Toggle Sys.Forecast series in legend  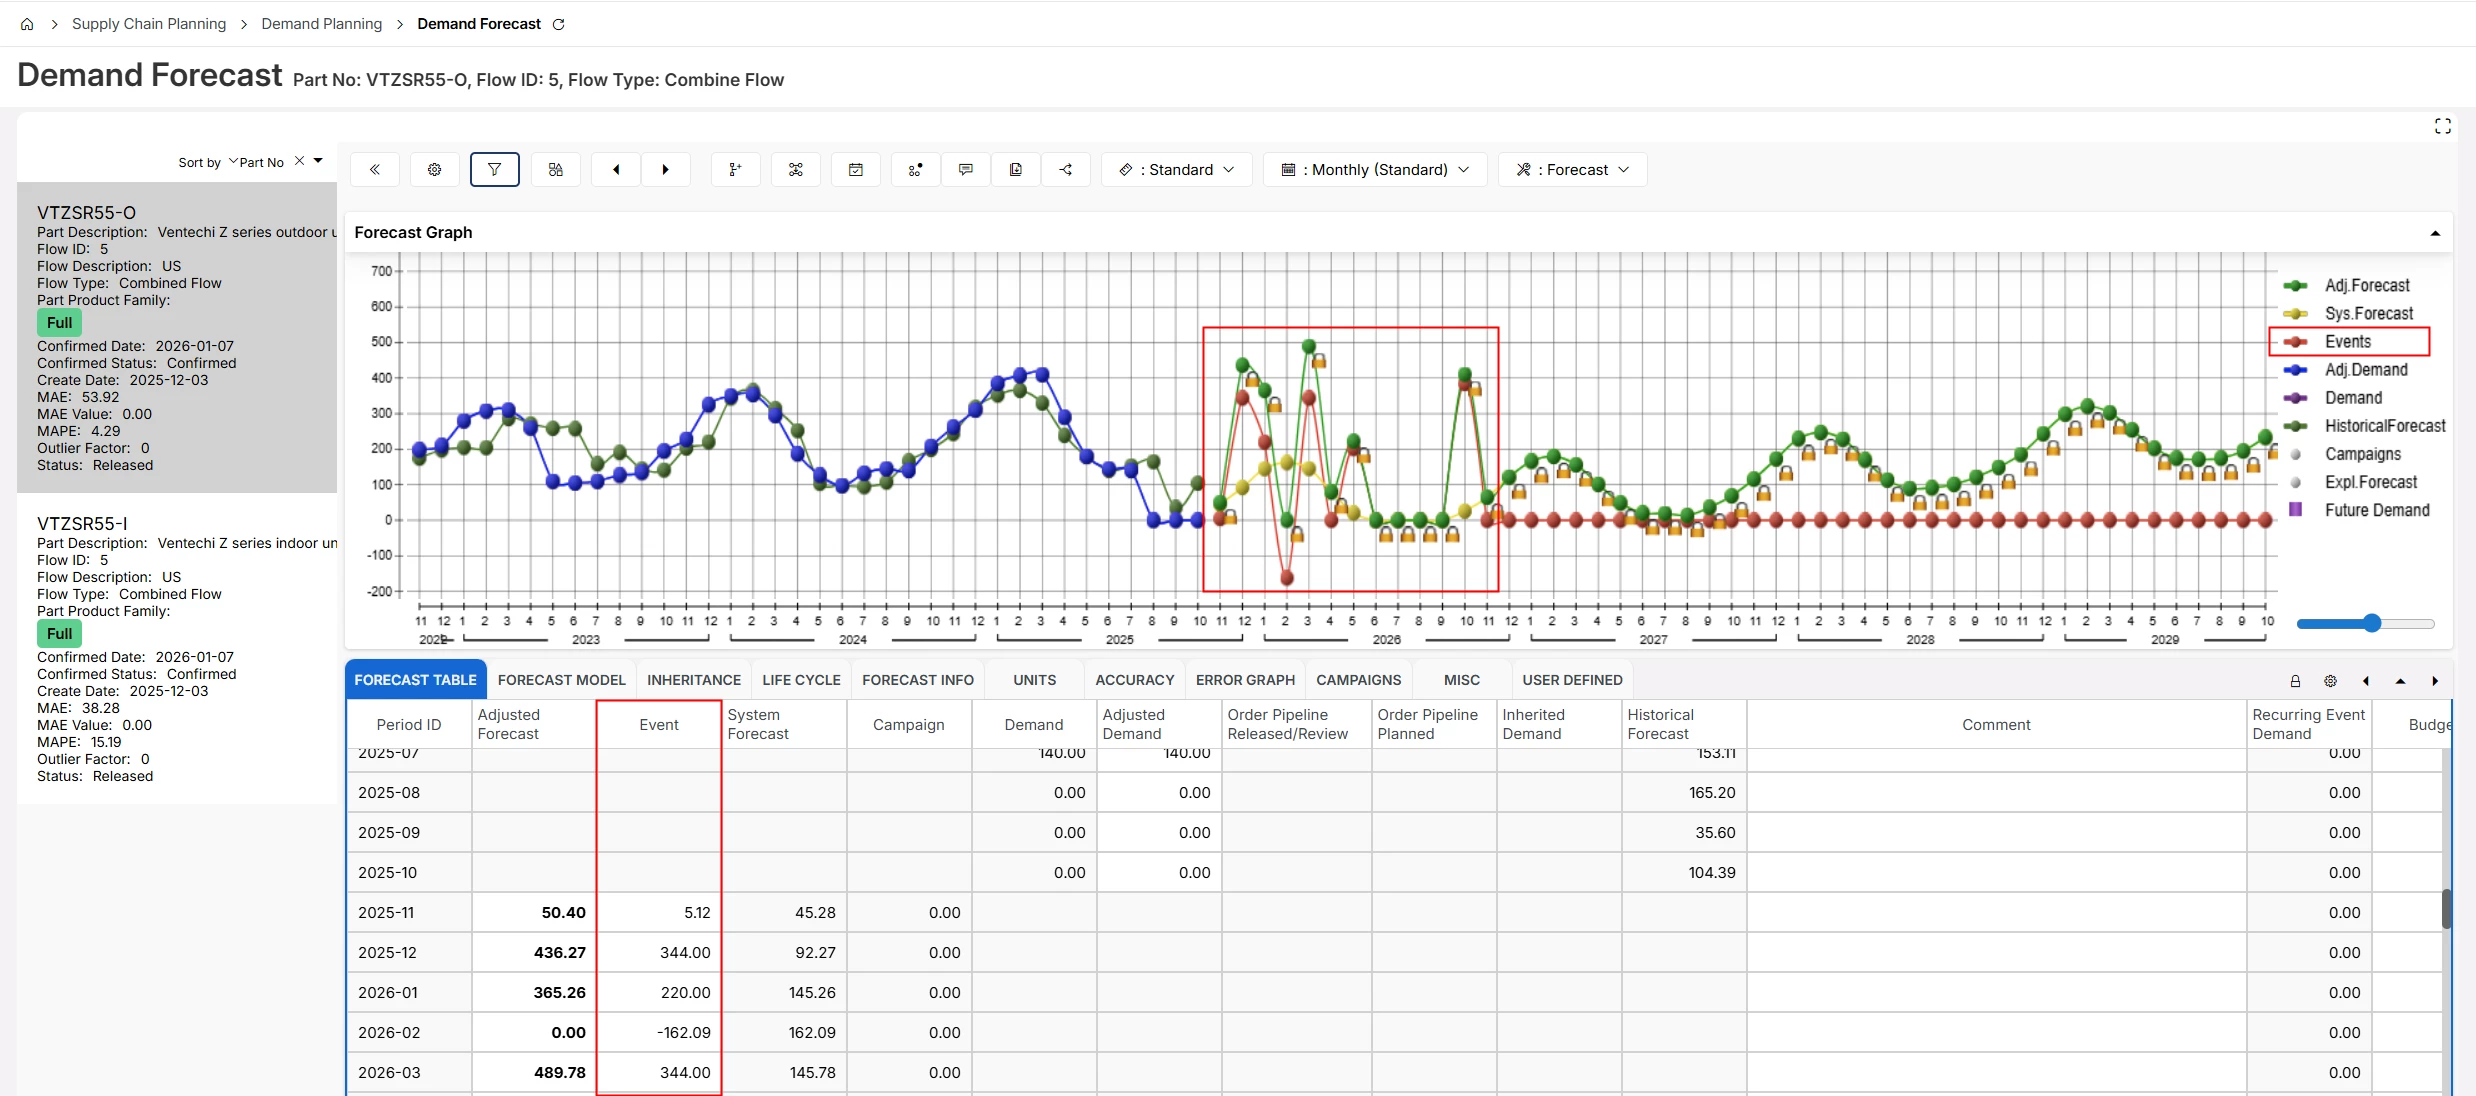[2368, 314]
